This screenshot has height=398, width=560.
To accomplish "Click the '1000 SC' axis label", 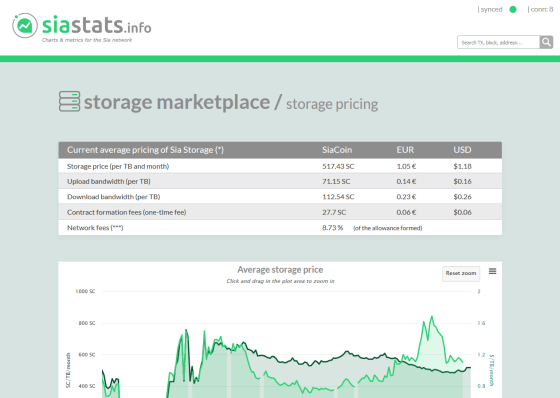I will point(85,292).
